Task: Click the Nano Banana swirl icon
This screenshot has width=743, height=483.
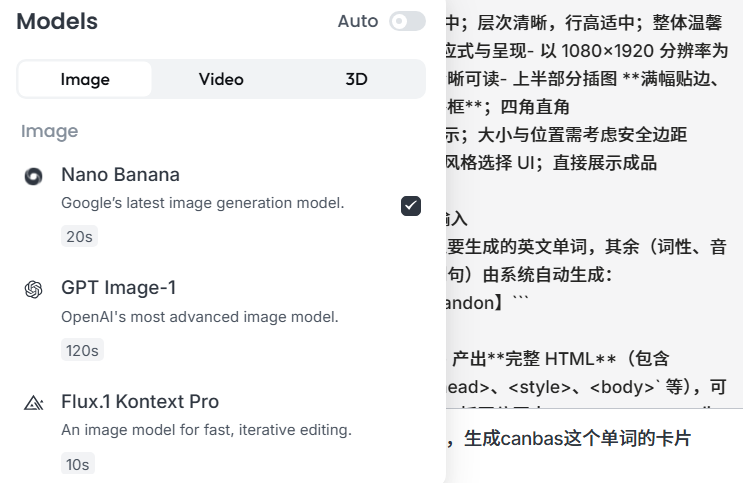Action: pyautogui.click(x=33, y=176)
